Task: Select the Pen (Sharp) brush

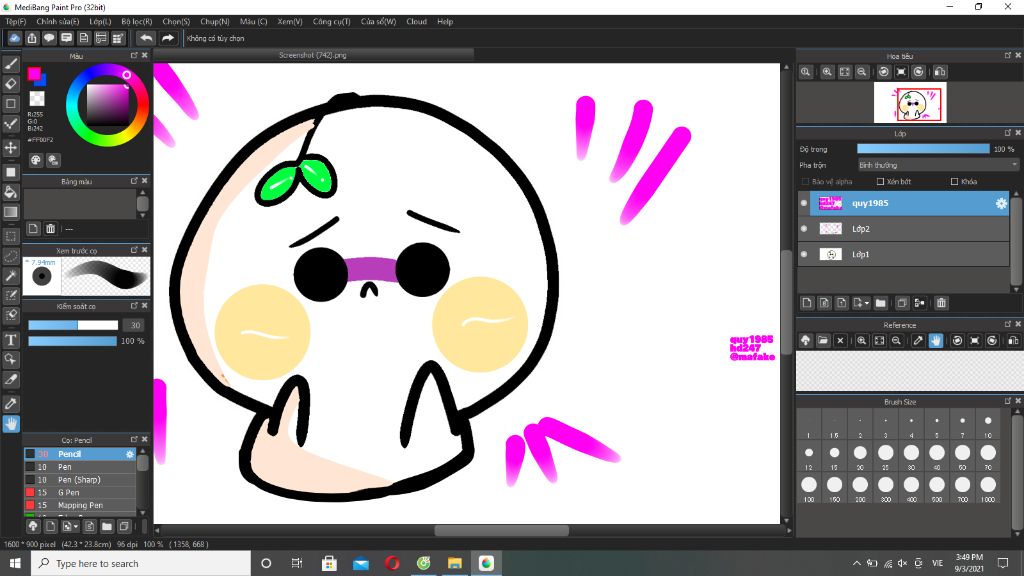Action: (x=80, y=479)
